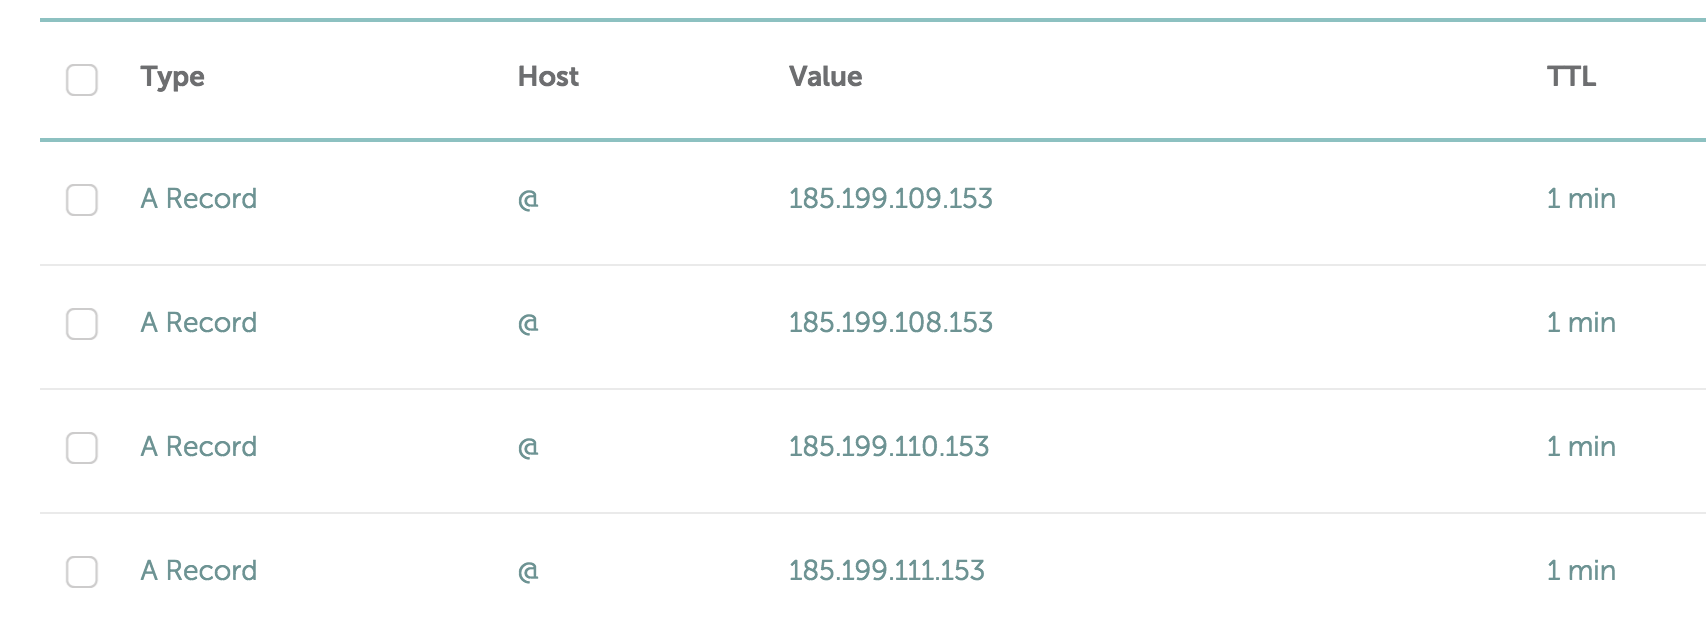Screen dimensions: 1706x636
Task: Click the @ host of the last record
Action: tap(528, 571)
